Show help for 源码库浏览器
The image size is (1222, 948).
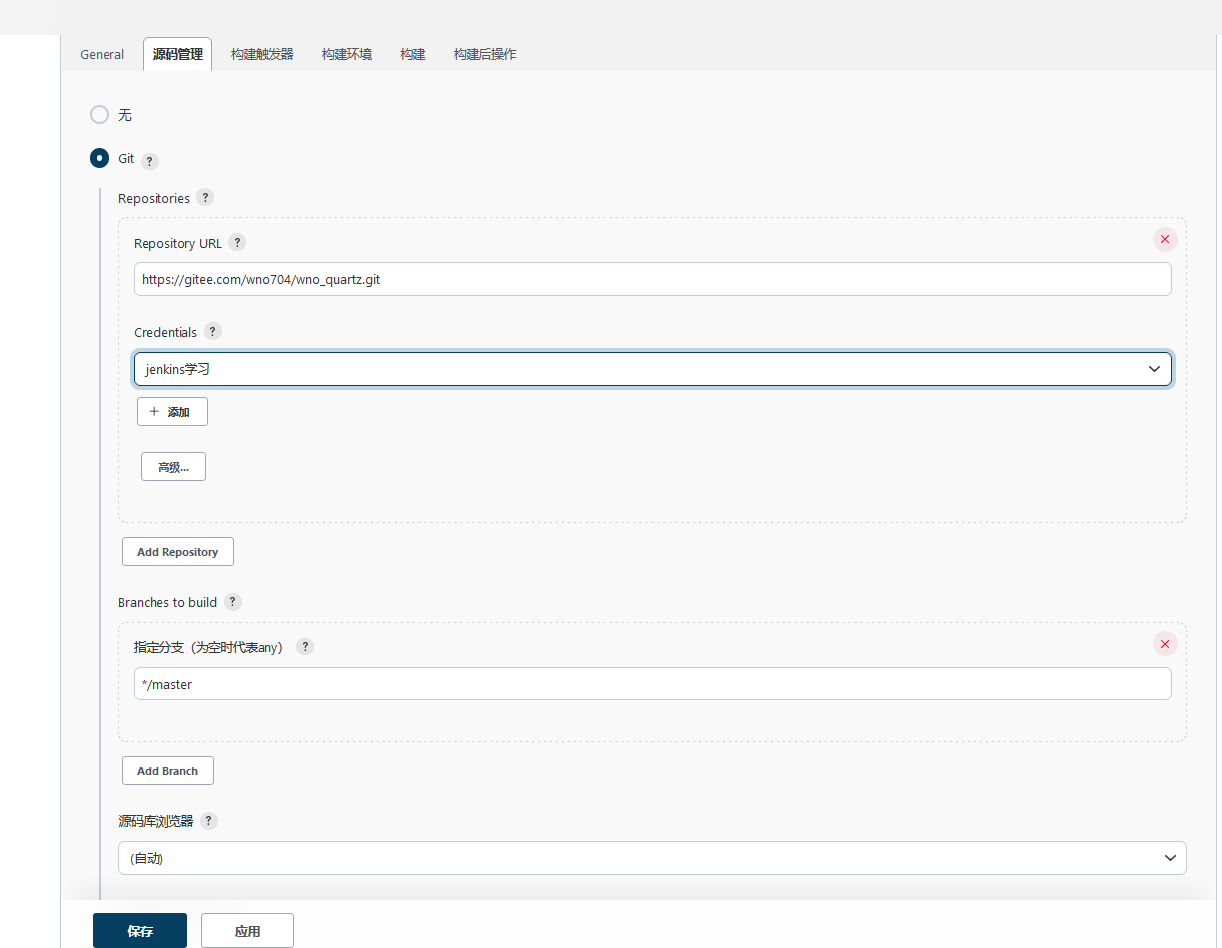pyautogui.click(x=208, y=820)
